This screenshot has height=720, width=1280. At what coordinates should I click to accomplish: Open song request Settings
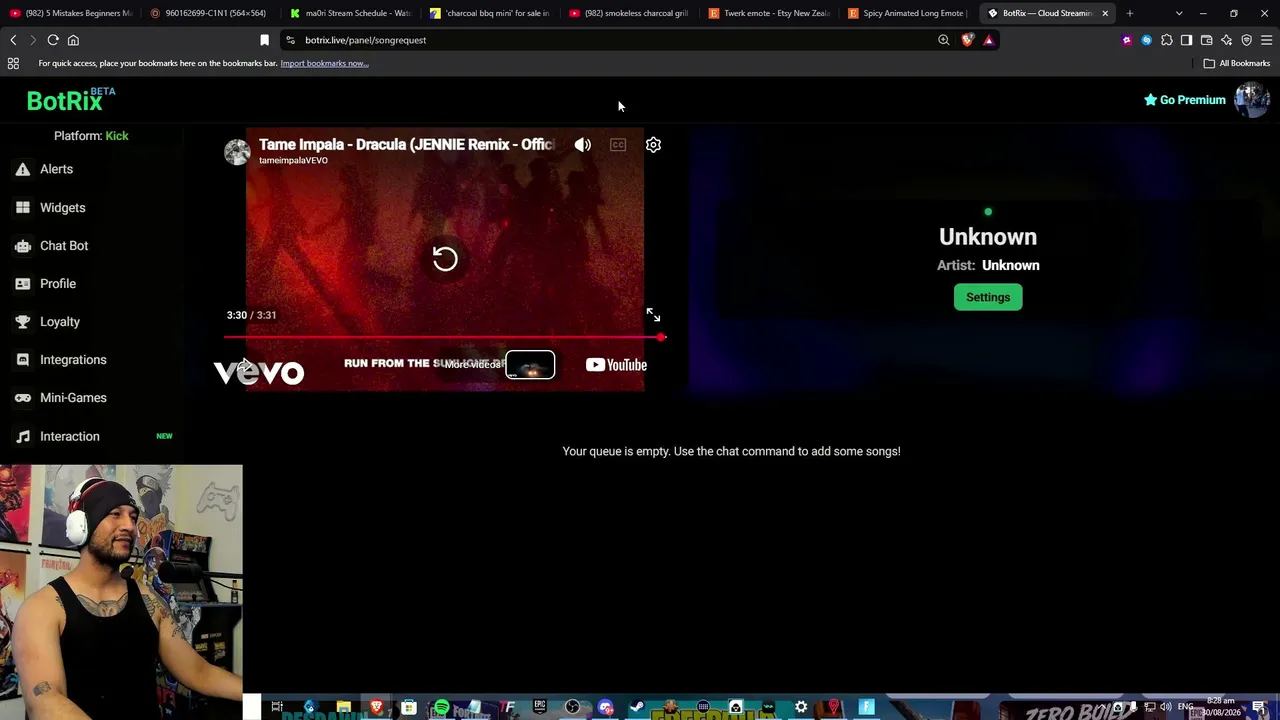(988, 297)
